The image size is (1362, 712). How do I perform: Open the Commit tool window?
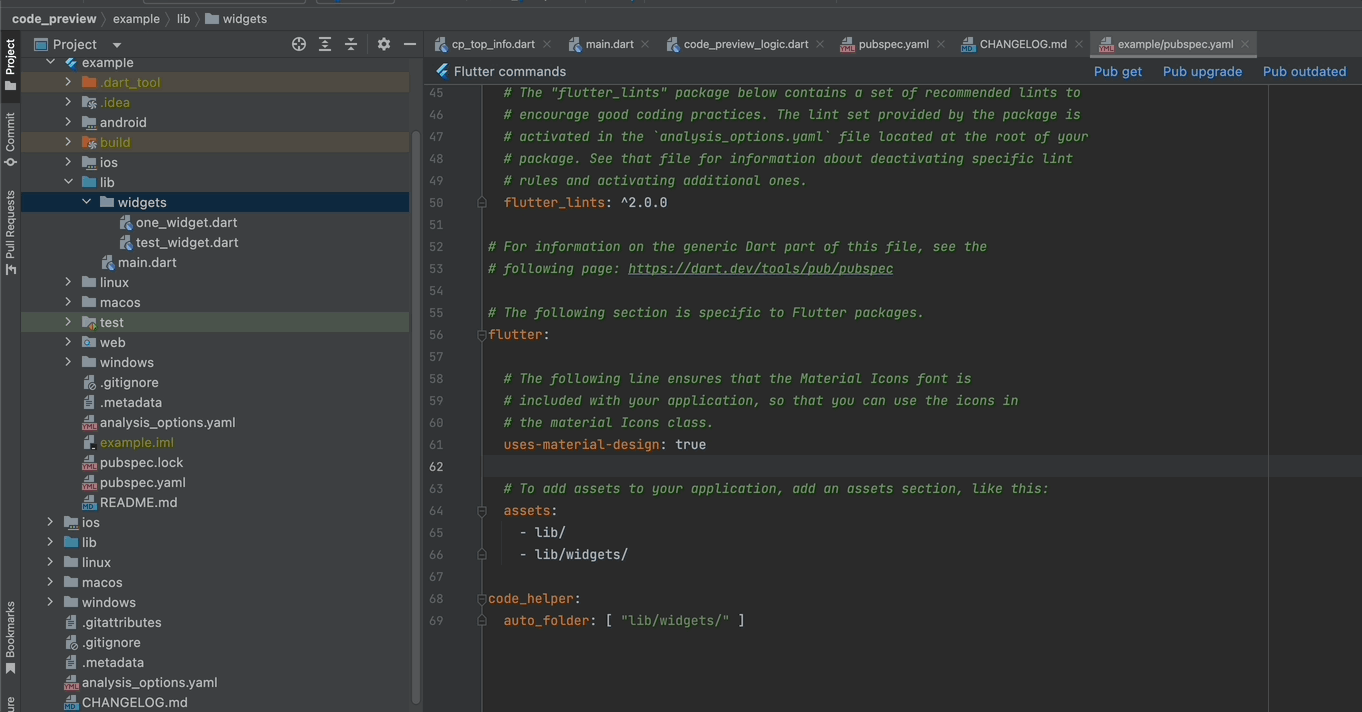pos(10,138)
